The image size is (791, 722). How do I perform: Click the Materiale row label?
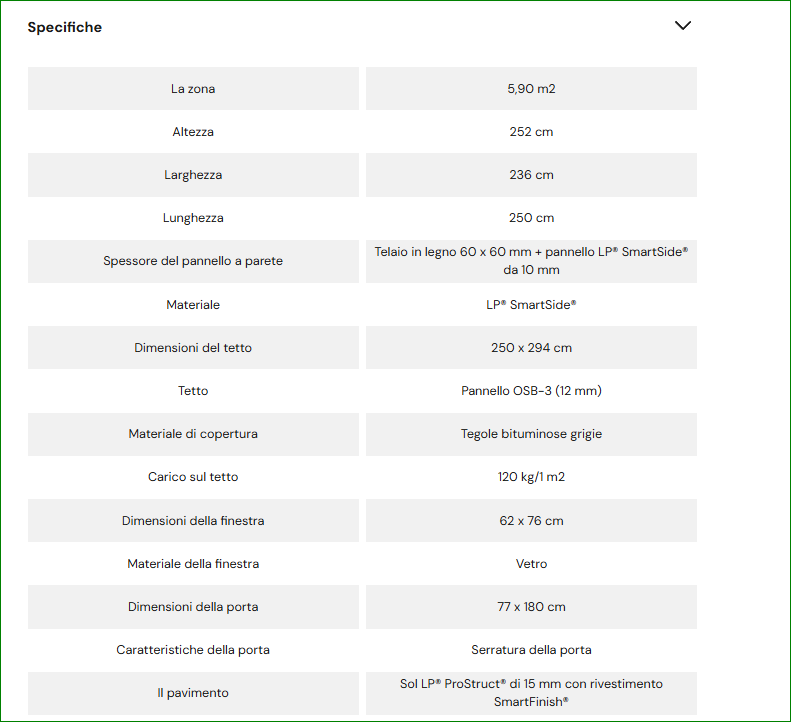193,304
